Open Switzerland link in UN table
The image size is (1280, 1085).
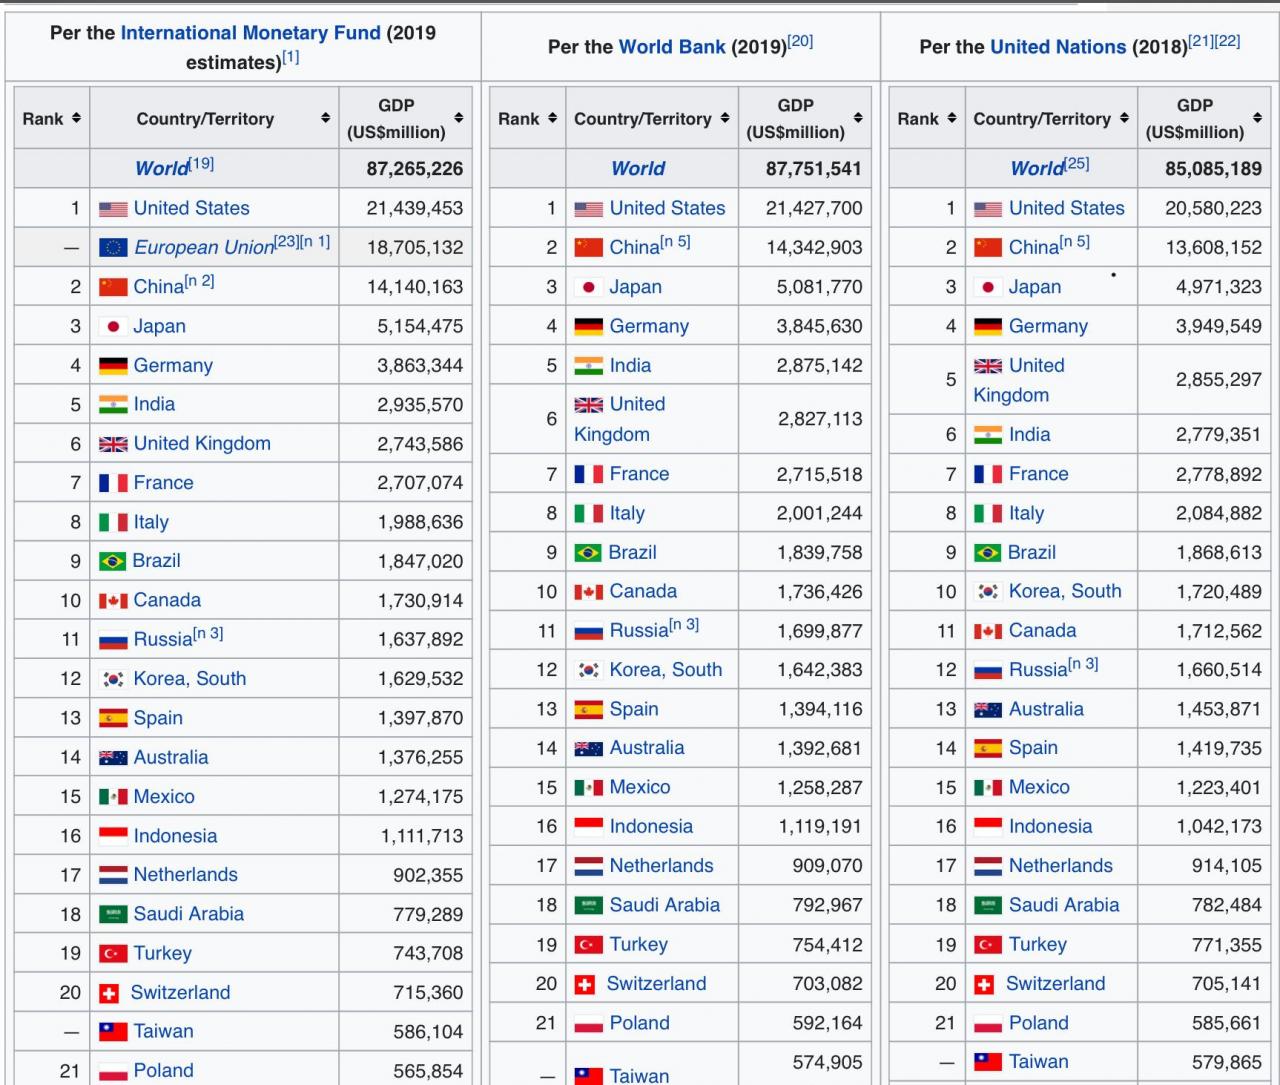click(1056, 984)
